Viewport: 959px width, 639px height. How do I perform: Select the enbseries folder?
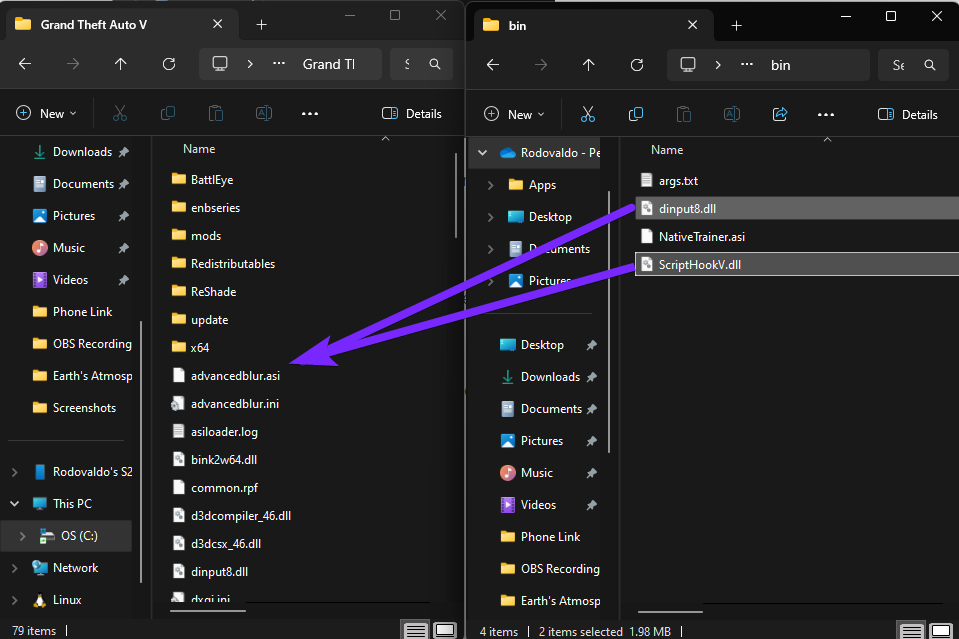(206, 208)
